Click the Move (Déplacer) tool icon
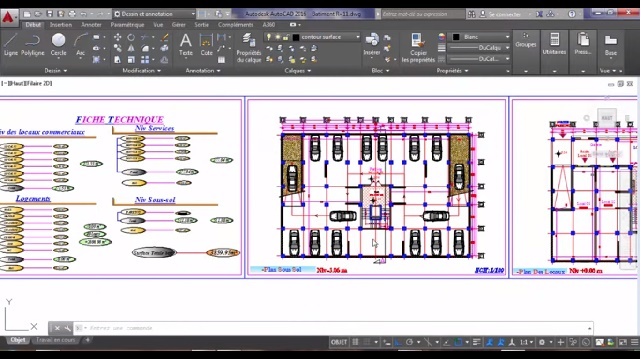The image size is (641, 360). (x=118, y=37)
